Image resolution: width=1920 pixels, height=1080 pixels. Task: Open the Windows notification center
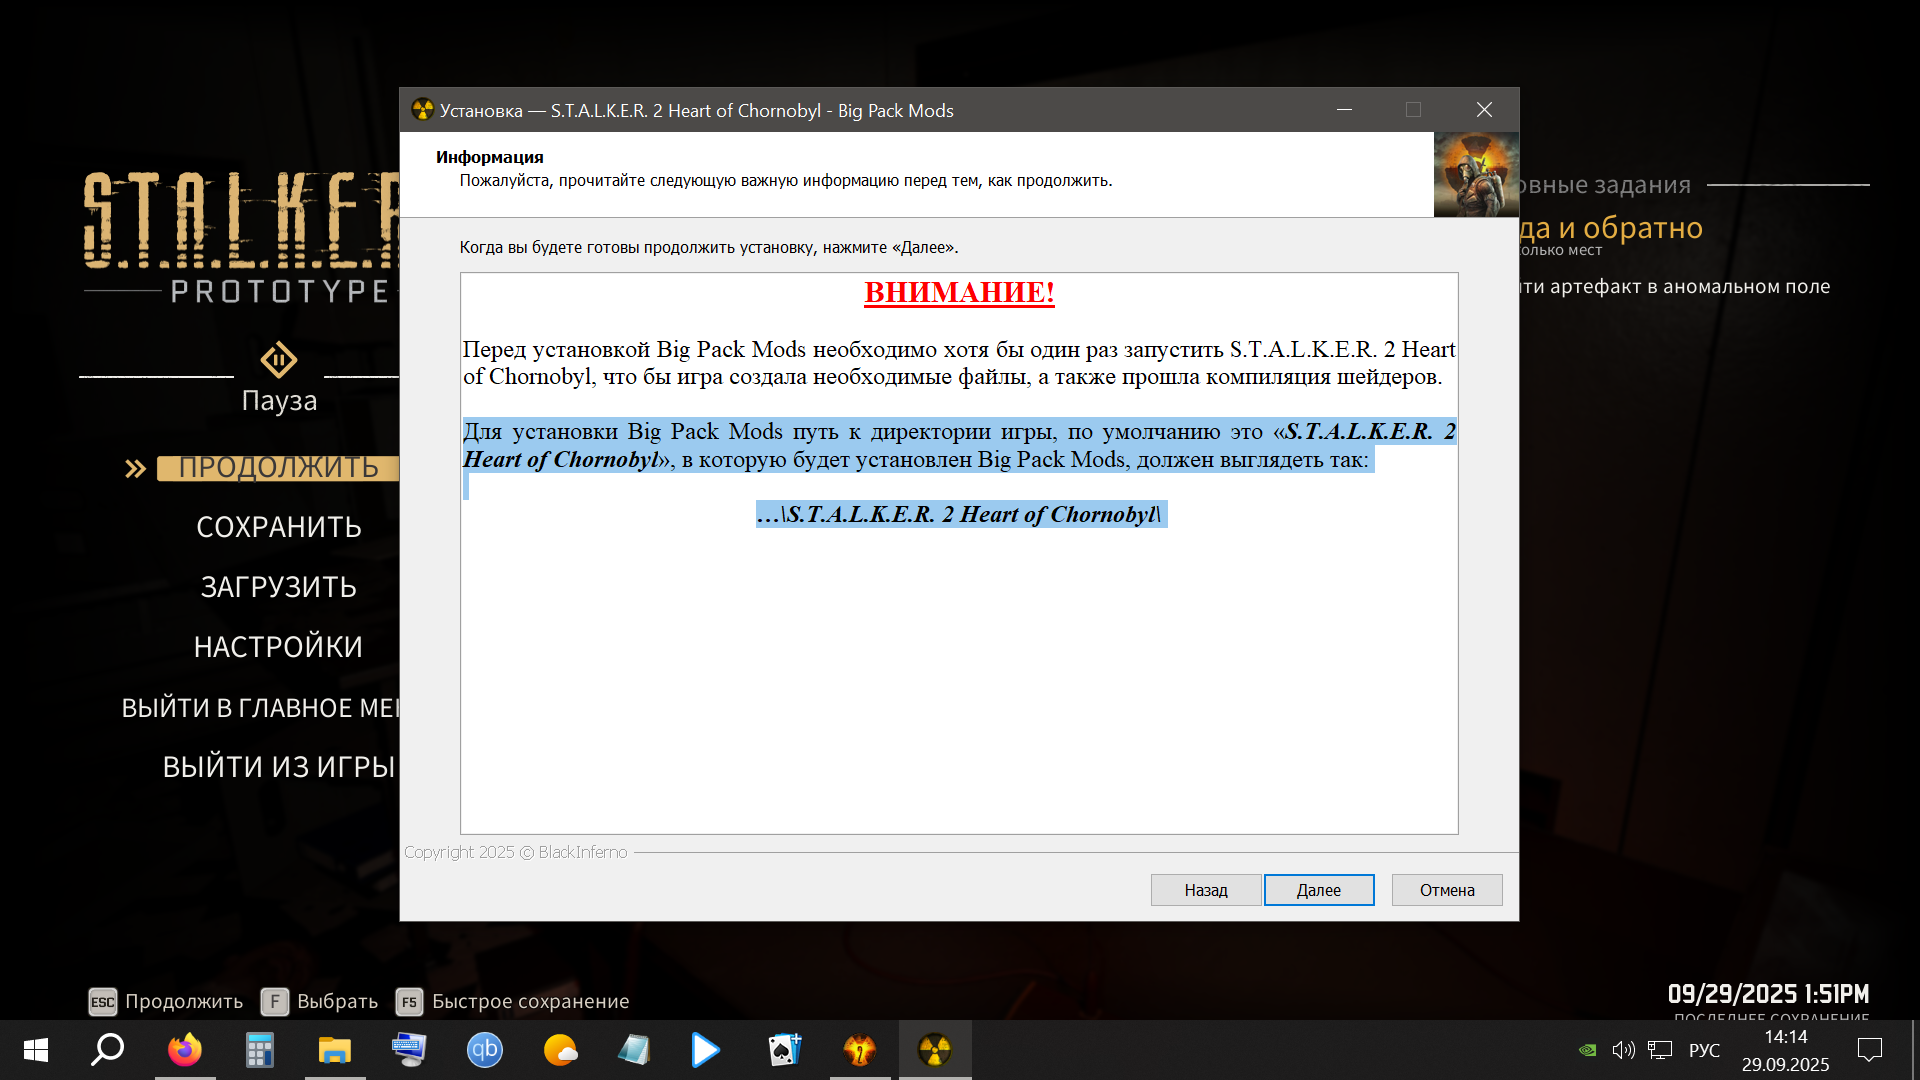(1869, 1050)
